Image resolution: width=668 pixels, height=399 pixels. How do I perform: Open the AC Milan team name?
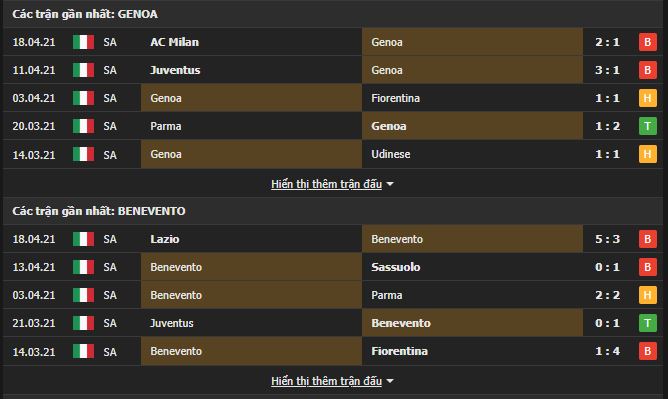coord(175,42)
